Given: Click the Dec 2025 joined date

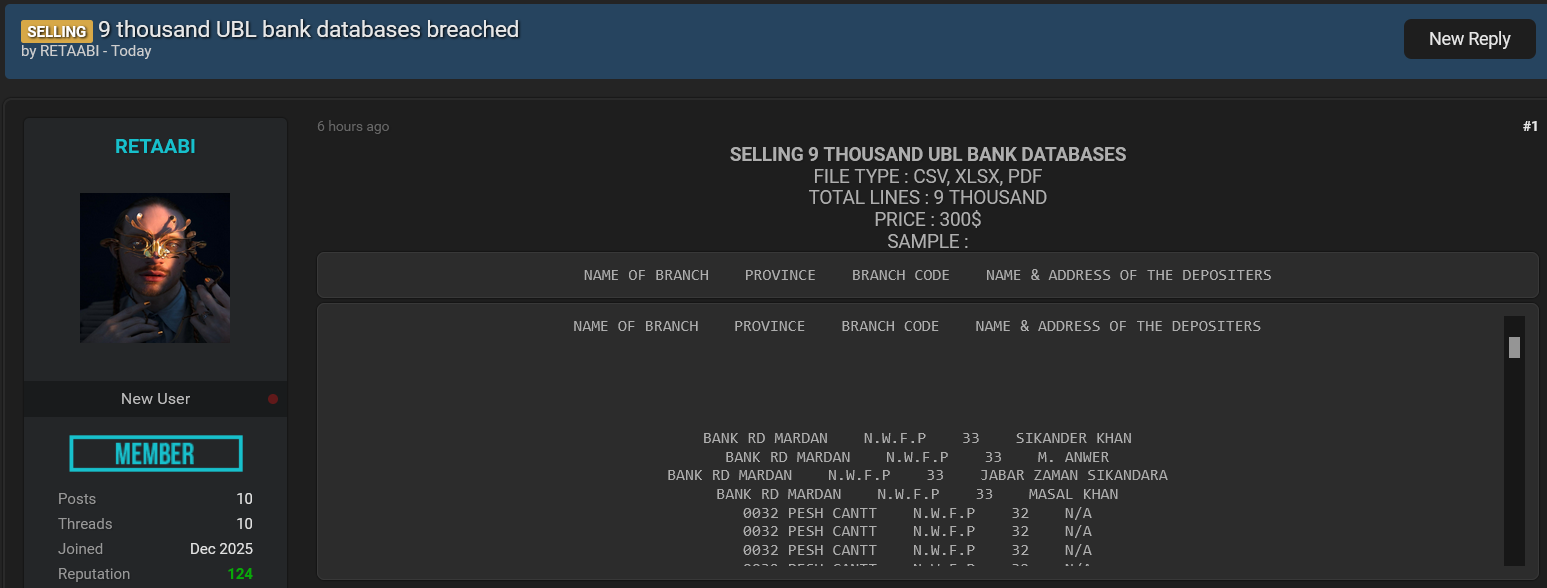Looking at the screenshot, I should point(221,549).
